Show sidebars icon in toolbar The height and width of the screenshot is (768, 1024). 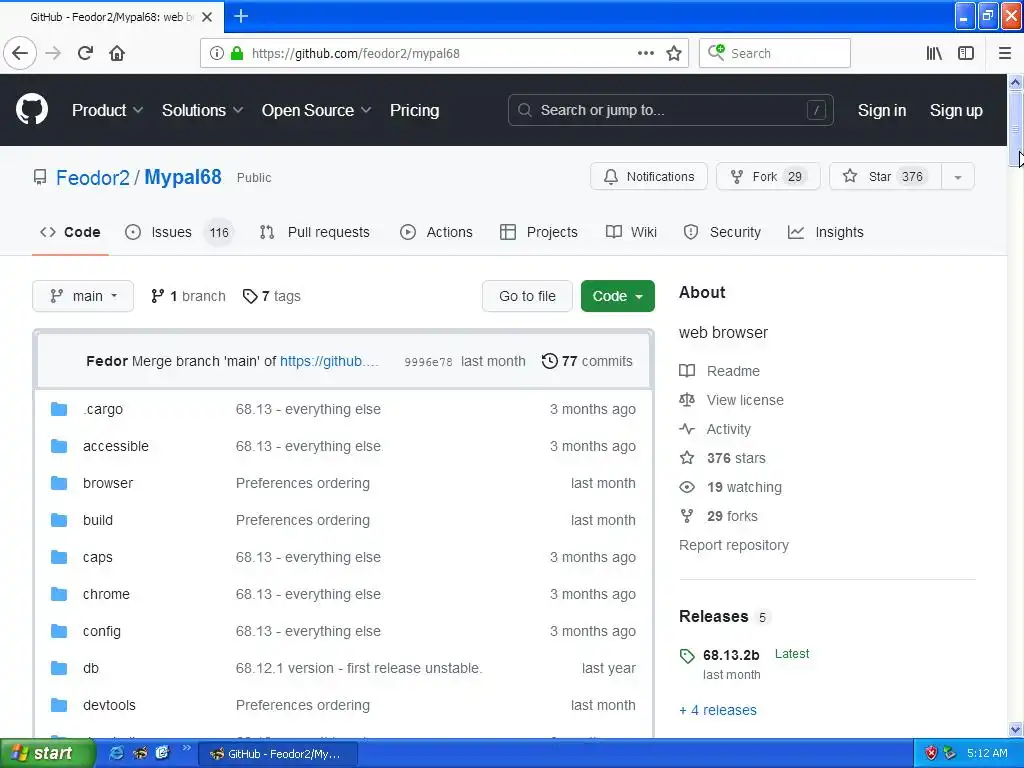[x=966, y=53]
